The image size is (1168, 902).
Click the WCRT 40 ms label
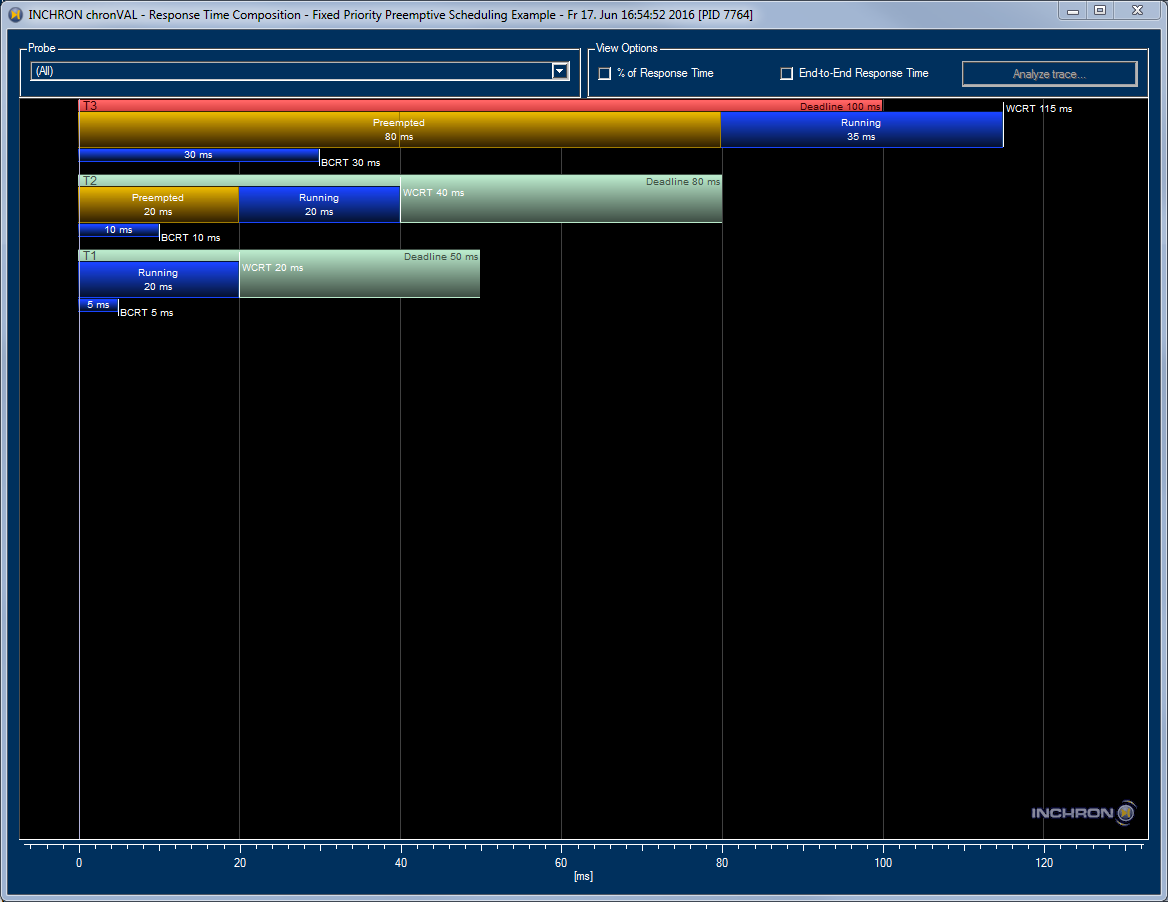point(434,193)
